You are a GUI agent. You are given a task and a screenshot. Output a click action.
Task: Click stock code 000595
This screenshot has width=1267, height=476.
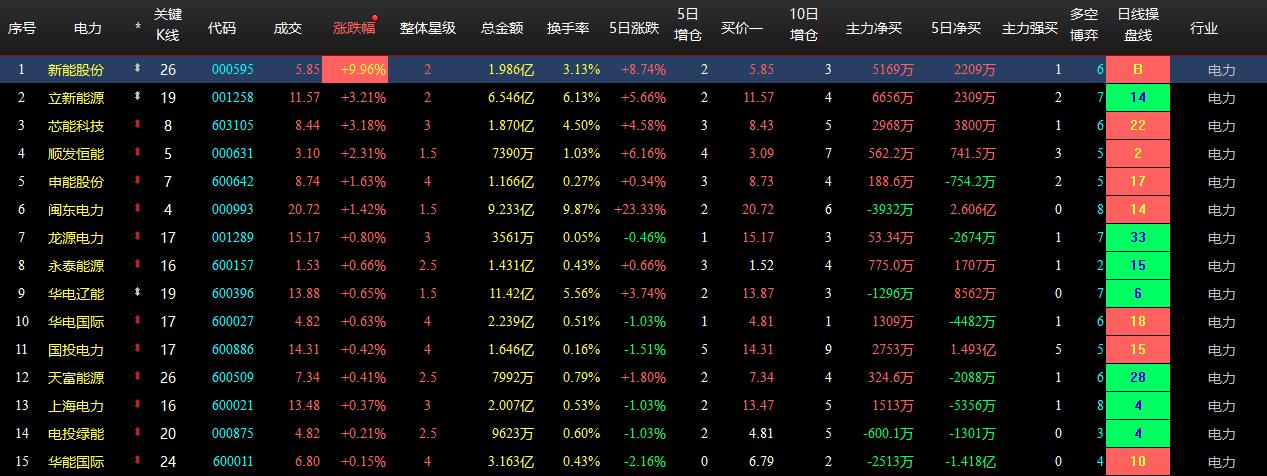(233, 70)
